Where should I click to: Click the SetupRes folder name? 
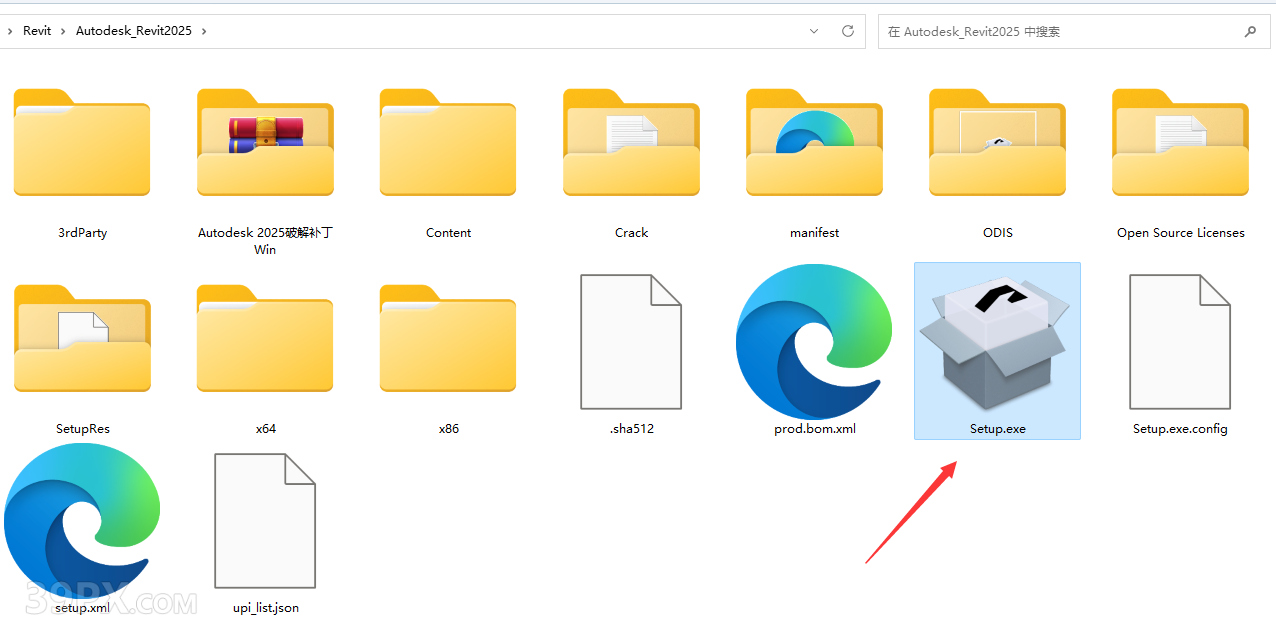coord(82,429)
